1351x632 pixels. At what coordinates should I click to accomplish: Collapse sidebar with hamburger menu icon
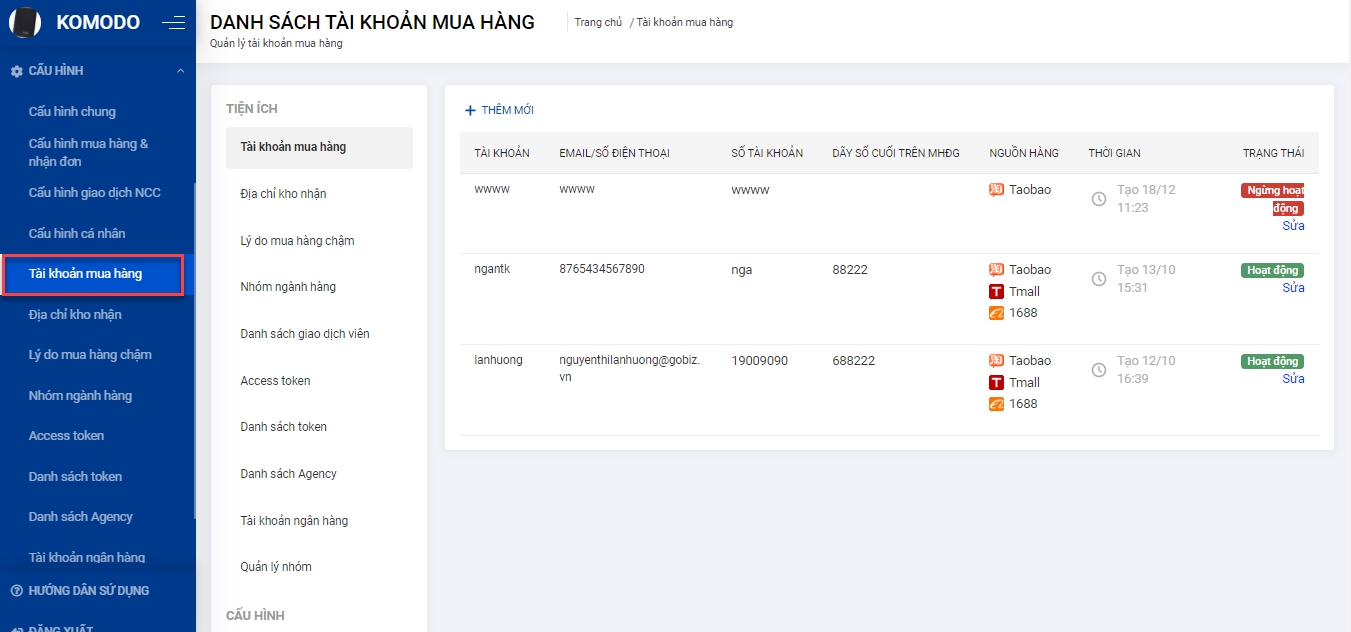173,22
